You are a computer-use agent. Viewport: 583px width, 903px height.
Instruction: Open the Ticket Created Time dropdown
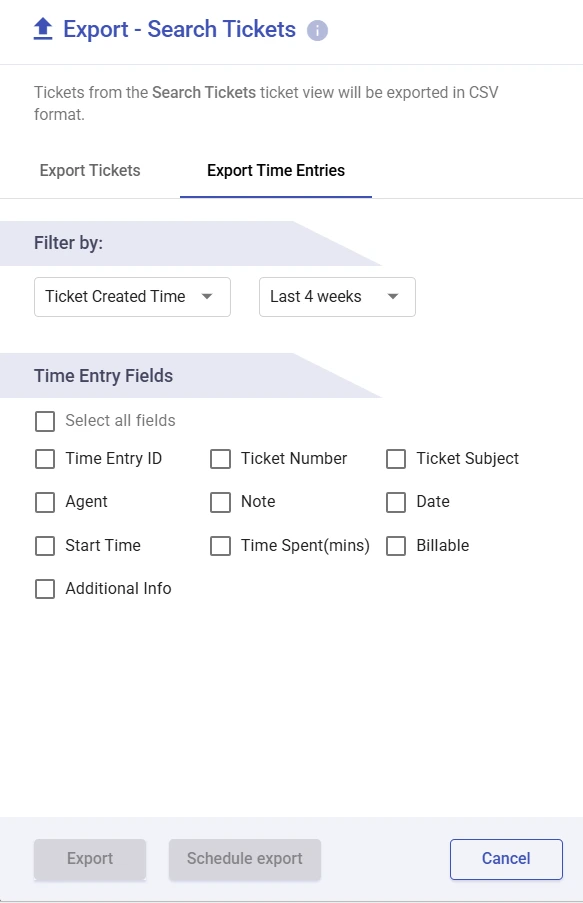tap(132, 297)
